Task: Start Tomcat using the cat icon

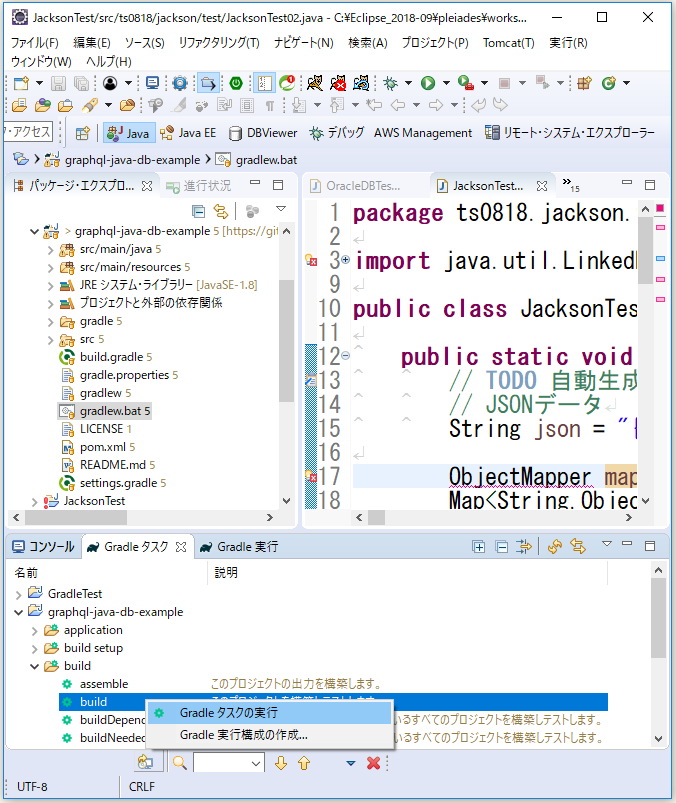Action: [x=314, y=83]
